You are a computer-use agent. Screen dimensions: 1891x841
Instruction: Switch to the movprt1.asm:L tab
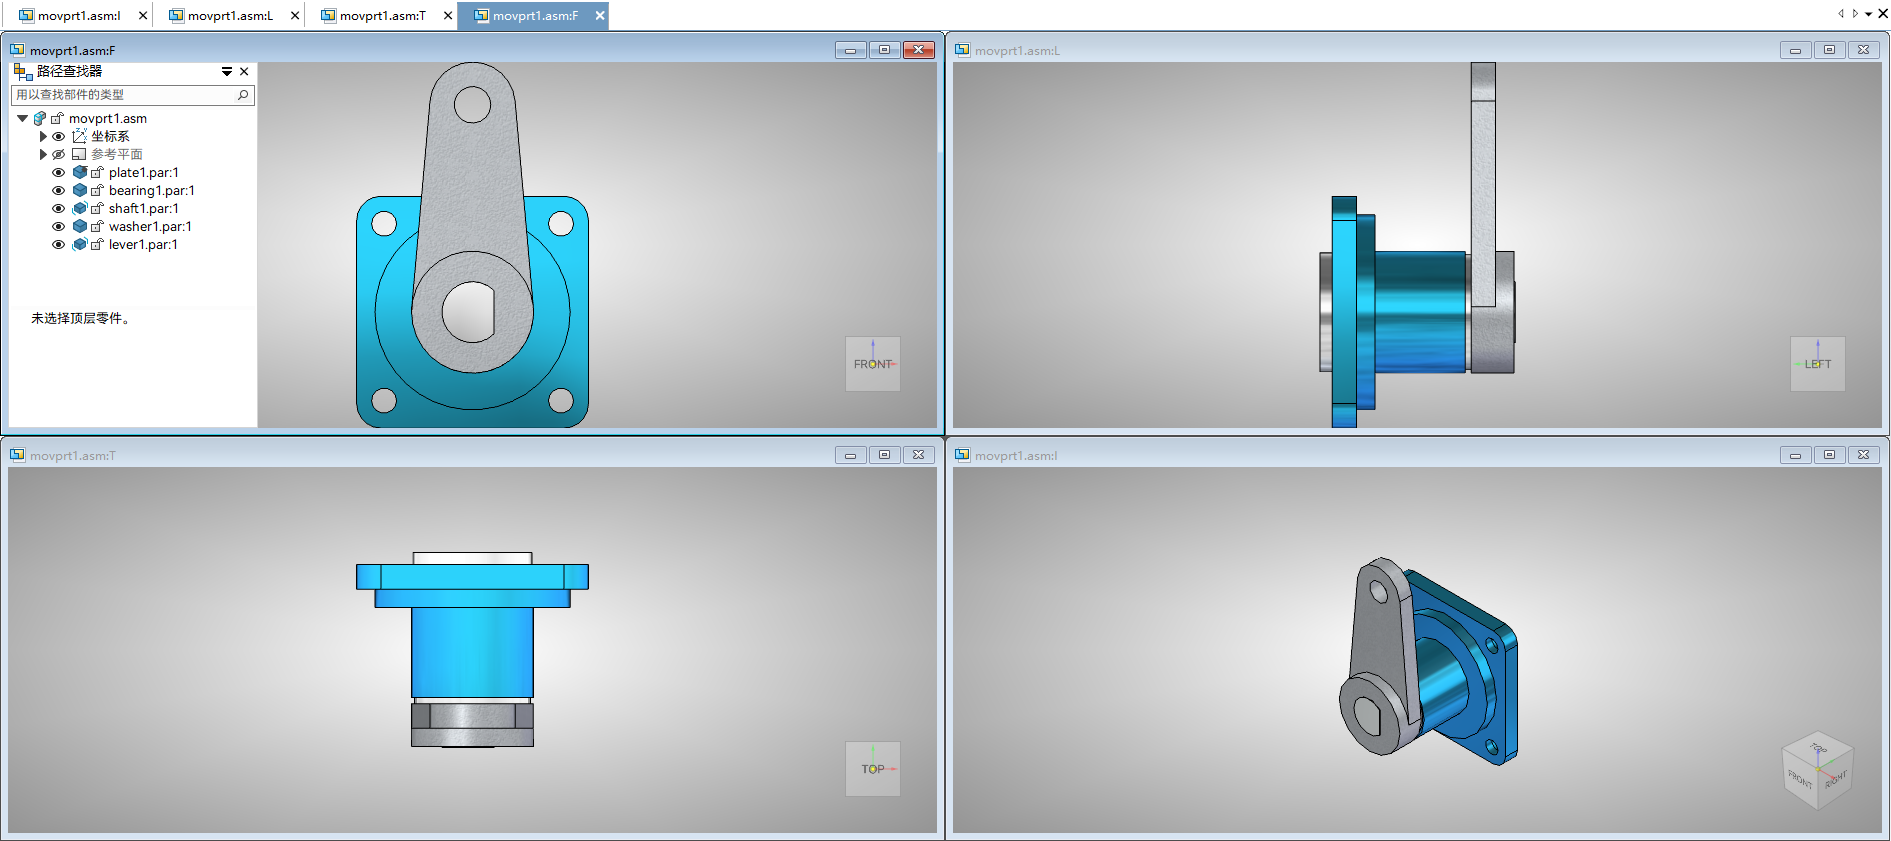(230, 16)
